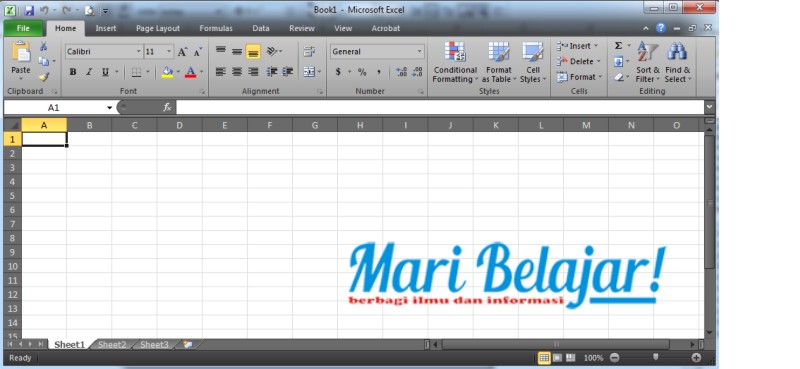Select the Sheet3 worksheet tab
The height and width of the screenshot is (369, 800).
[154, 345]
